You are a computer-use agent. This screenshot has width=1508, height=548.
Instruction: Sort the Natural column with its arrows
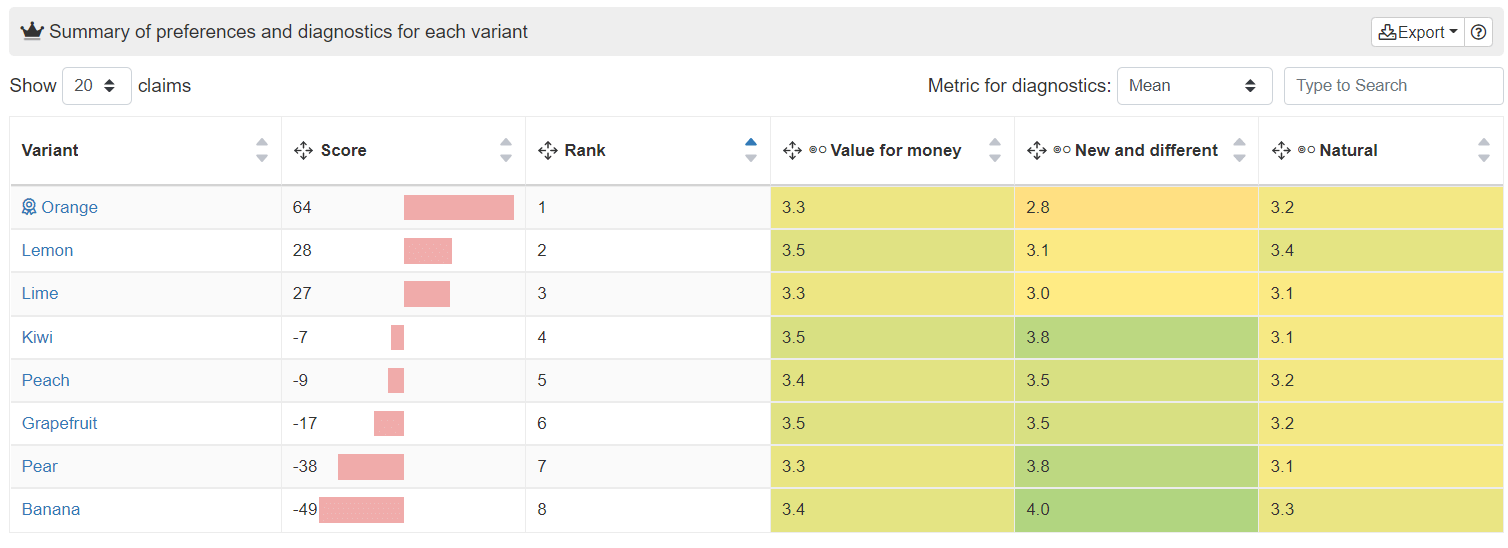1484,150
